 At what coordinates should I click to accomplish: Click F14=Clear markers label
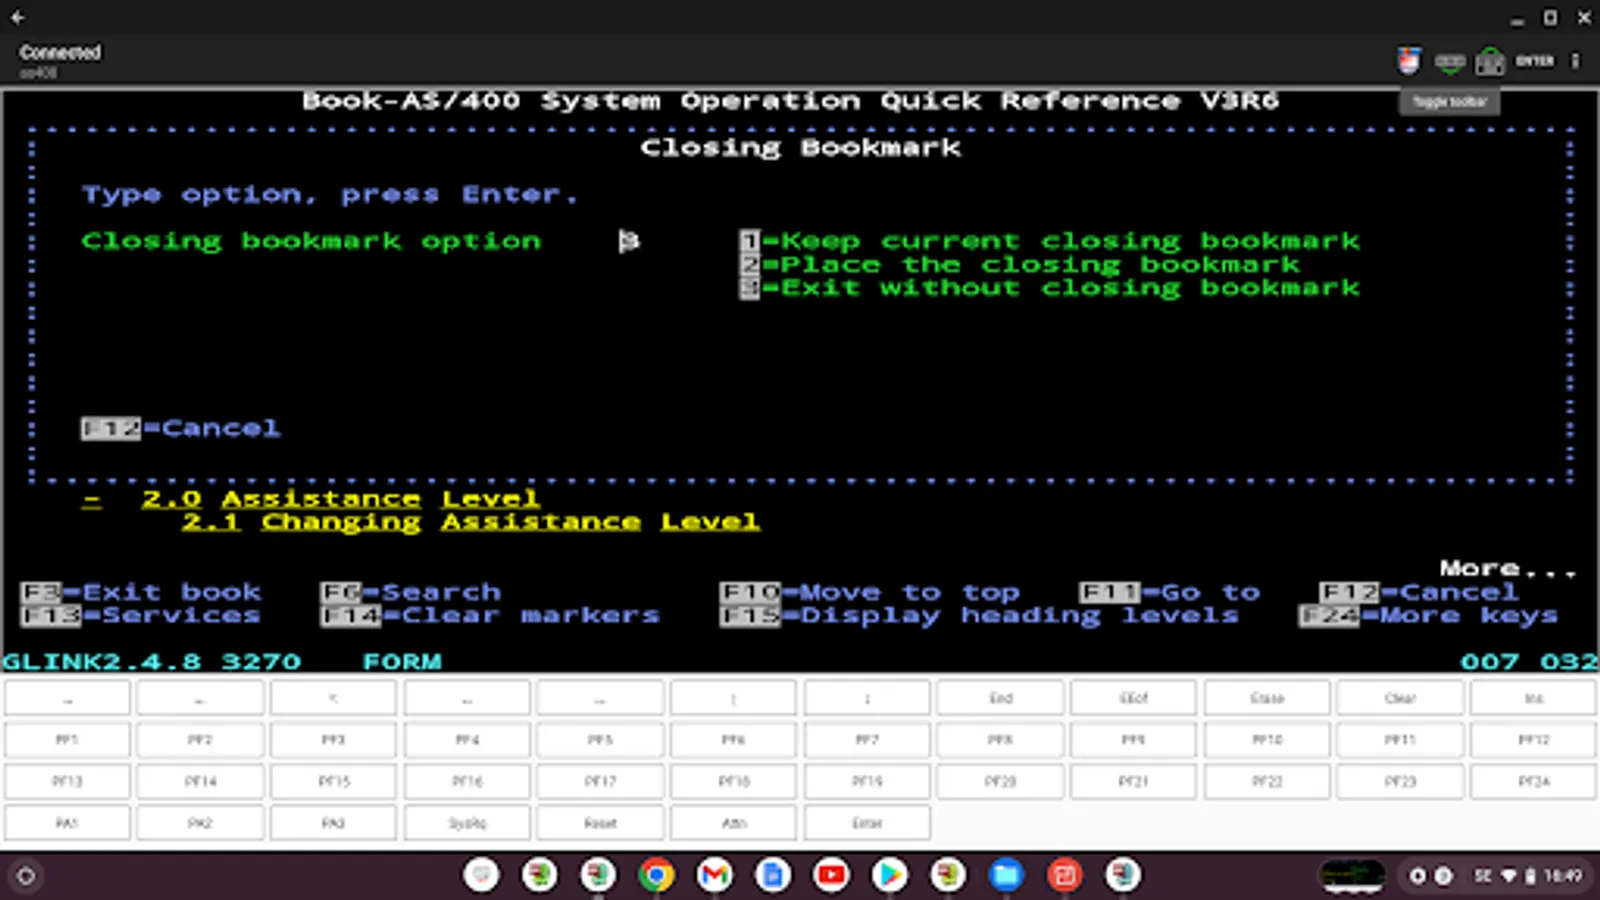(x=490, y=615)
